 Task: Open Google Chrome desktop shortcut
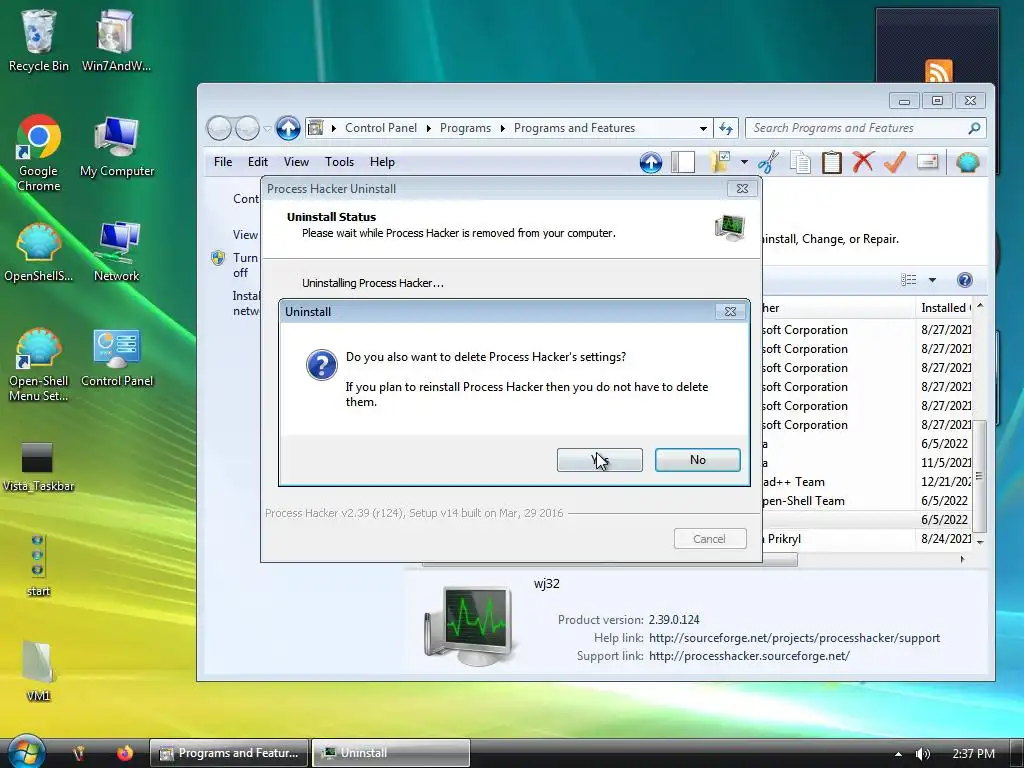[x=39, y=153]
